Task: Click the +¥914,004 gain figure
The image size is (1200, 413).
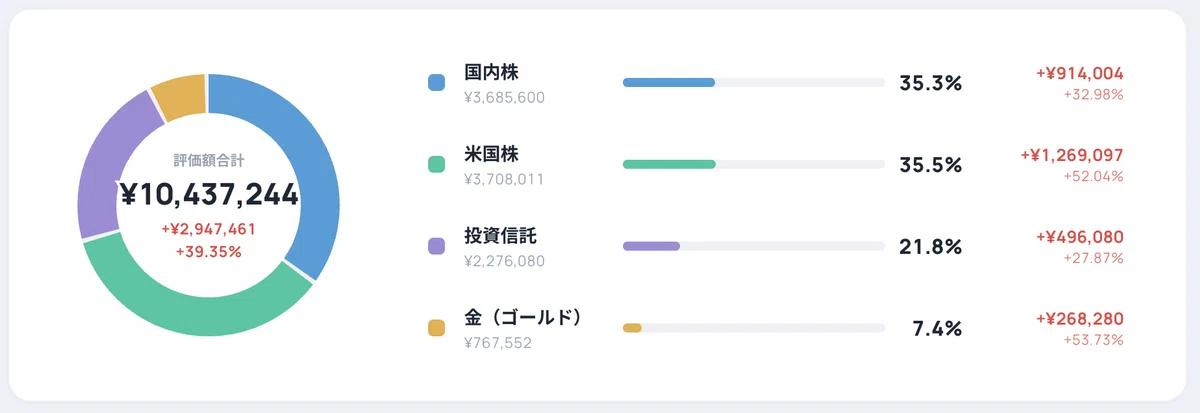Action: tap(1080, 73)
